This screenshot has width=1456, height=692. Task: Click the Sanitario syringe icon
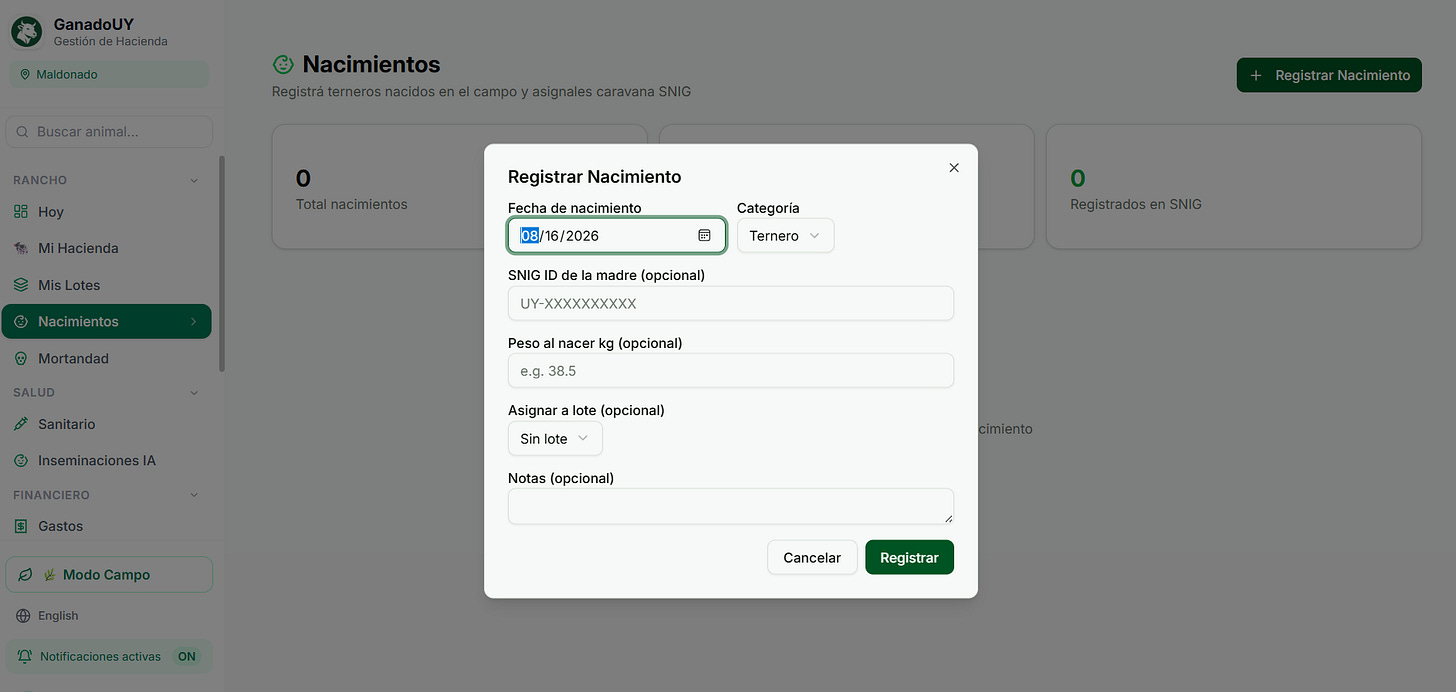click(x=21, y=424)
